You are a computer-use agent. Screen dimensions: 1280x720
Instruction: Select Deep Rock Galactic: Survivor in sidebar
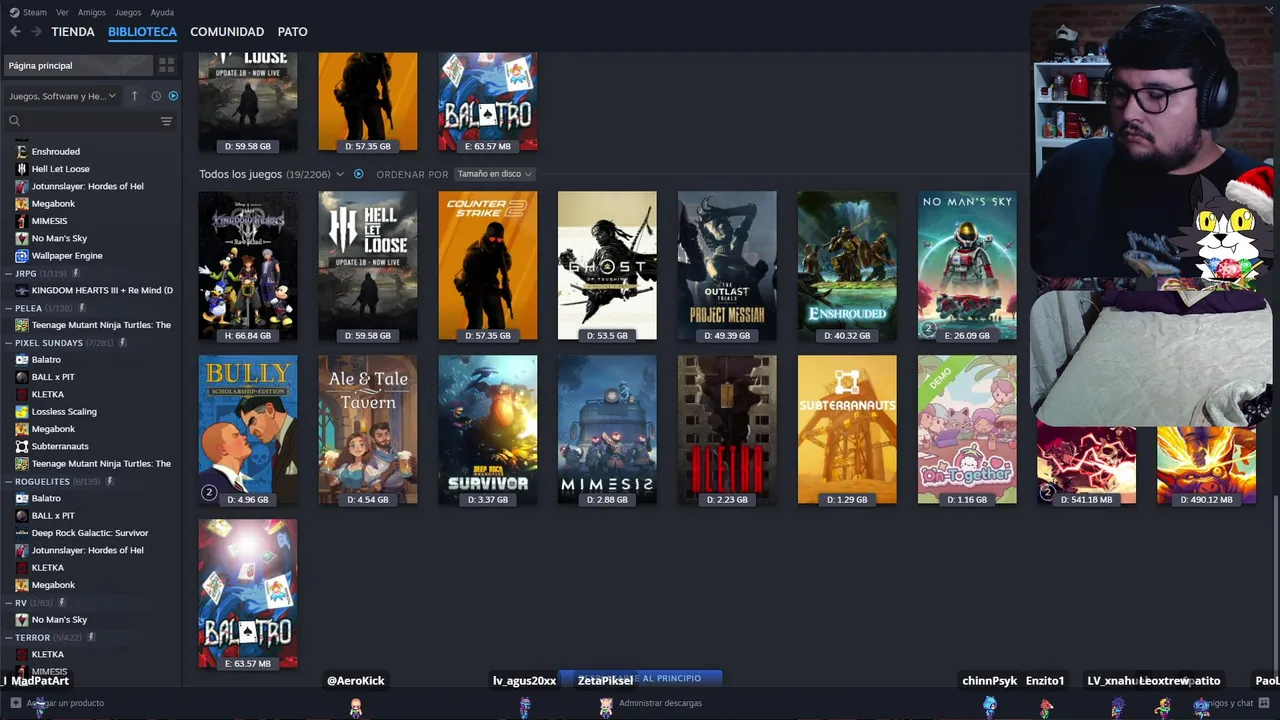point(90,533)
